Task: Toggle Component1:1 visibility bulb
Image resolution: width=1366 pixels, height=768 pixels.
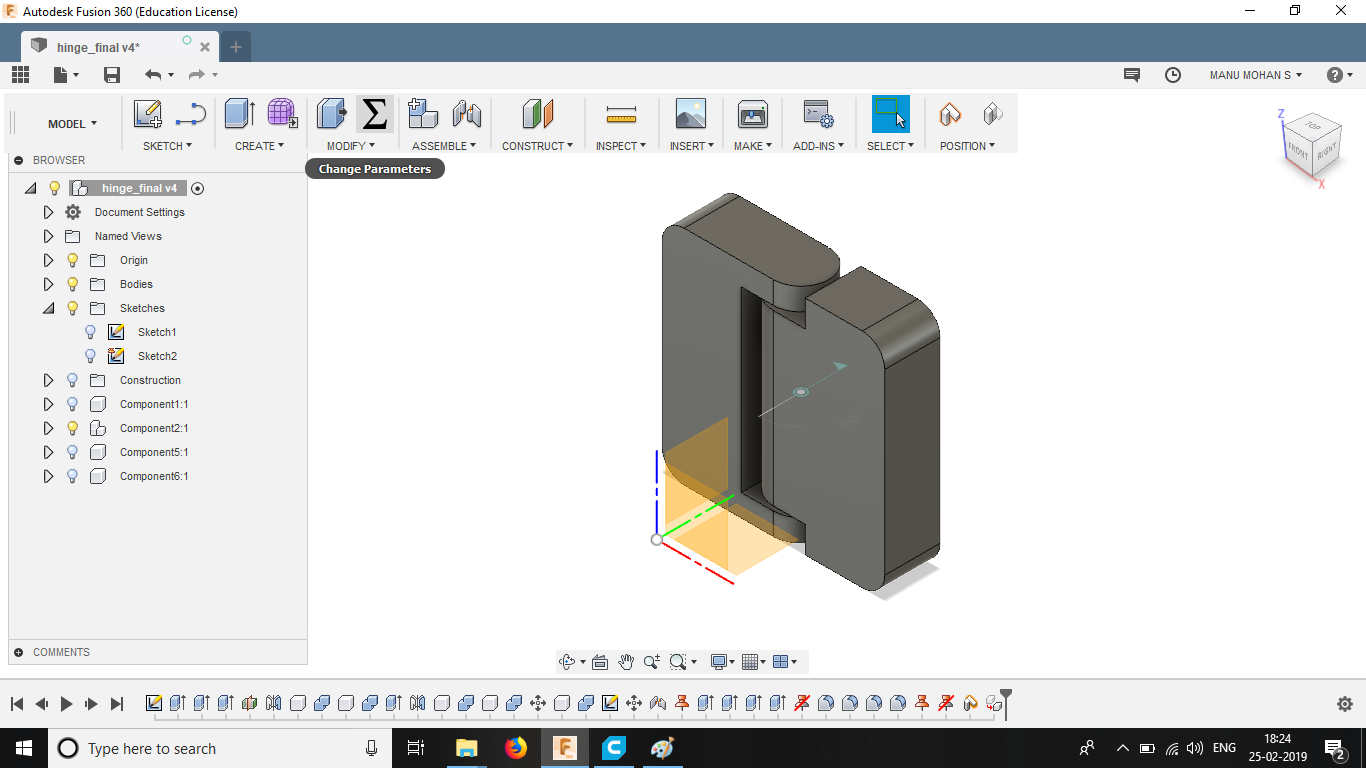Action: [72, 404]
